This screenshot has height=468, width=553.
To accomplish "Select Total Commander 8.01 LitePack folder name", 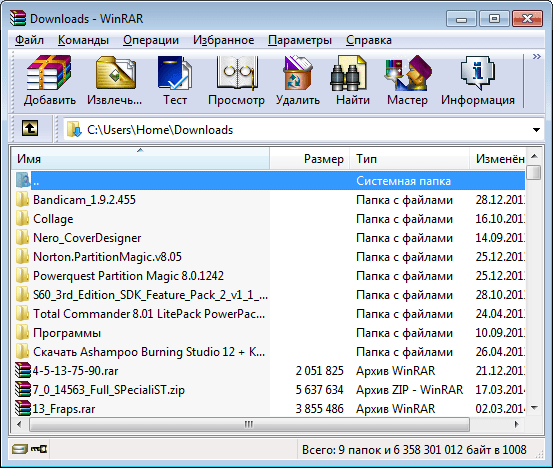I will pos(149,314).
